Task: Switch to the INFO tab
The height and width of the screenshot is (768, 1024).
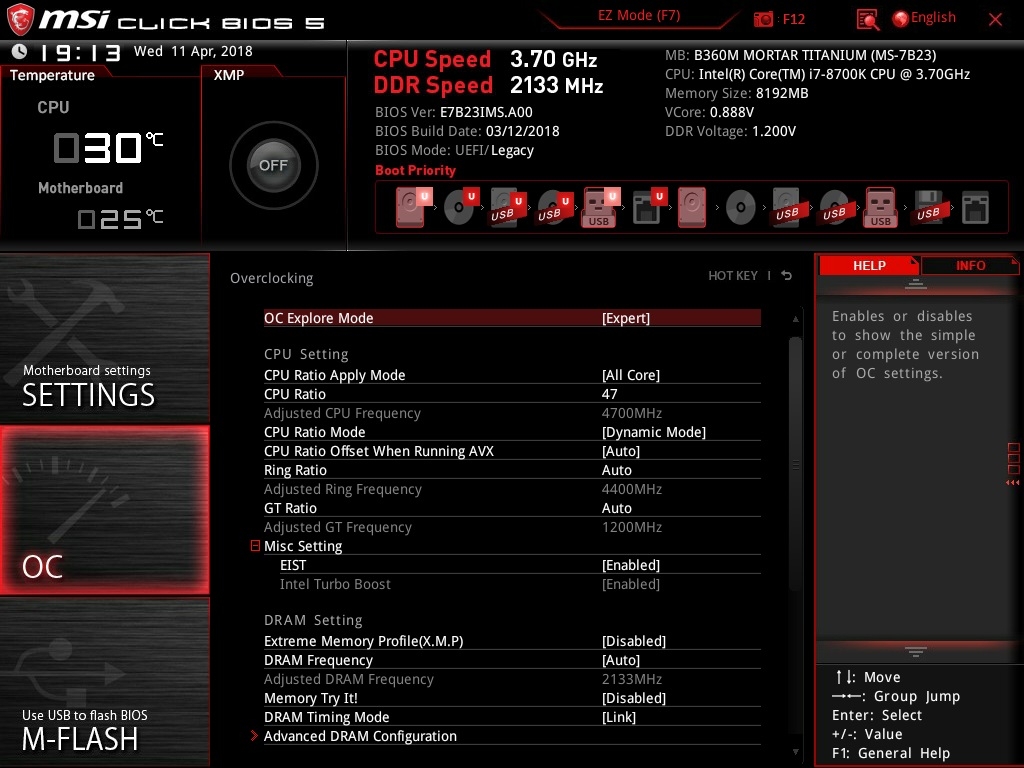Action: [x=970, y=265]
